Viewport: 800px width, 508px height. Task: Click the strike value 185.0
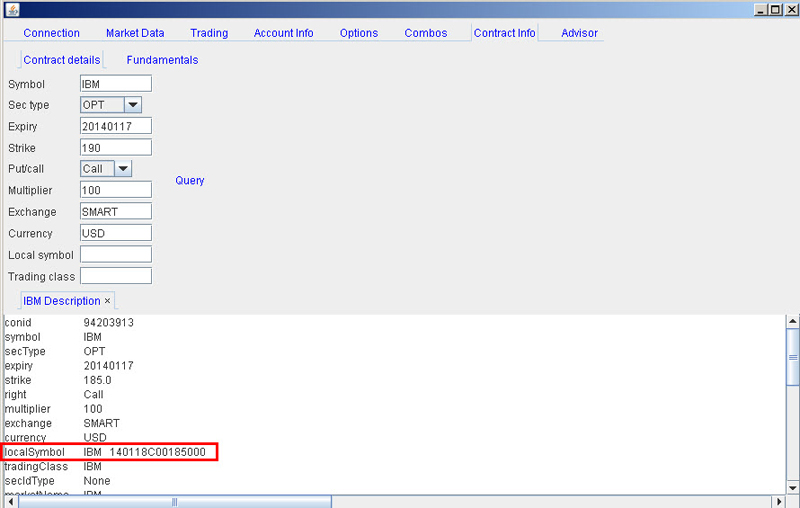(x=97, y=380)
